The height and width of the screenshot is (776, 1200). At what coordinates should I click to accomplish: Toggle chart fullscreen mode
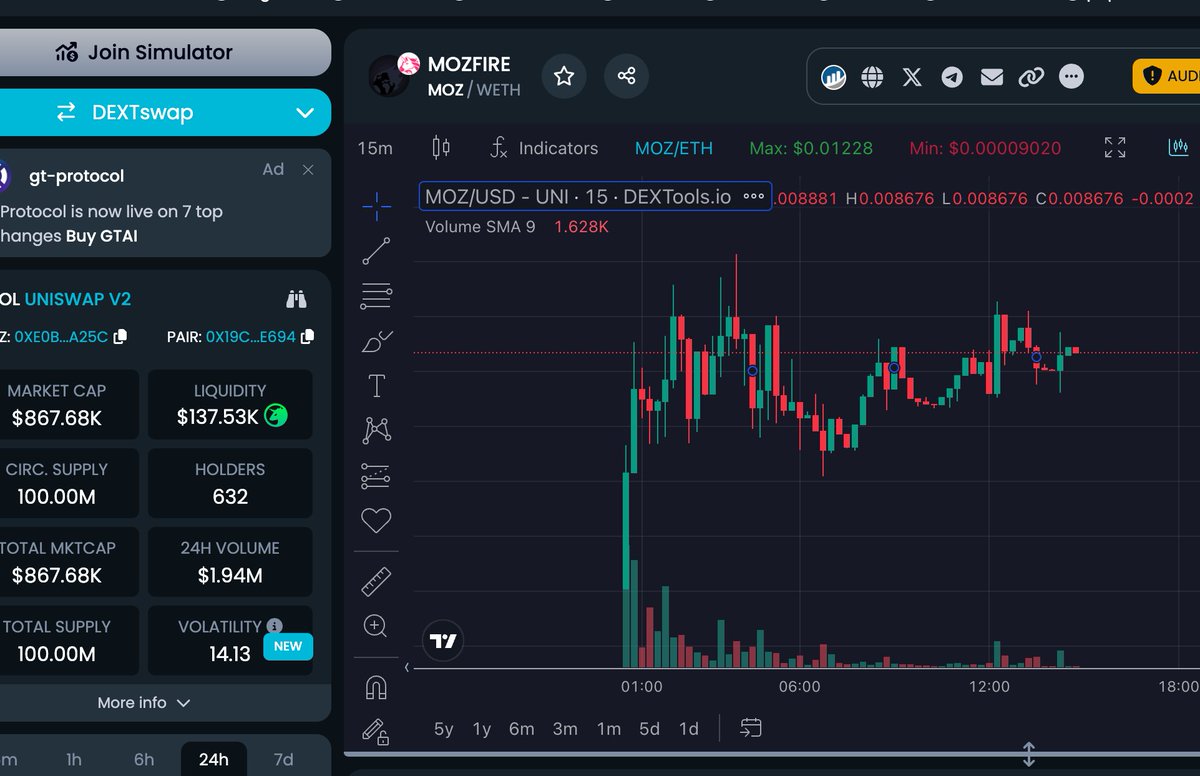click(1115, 148)
